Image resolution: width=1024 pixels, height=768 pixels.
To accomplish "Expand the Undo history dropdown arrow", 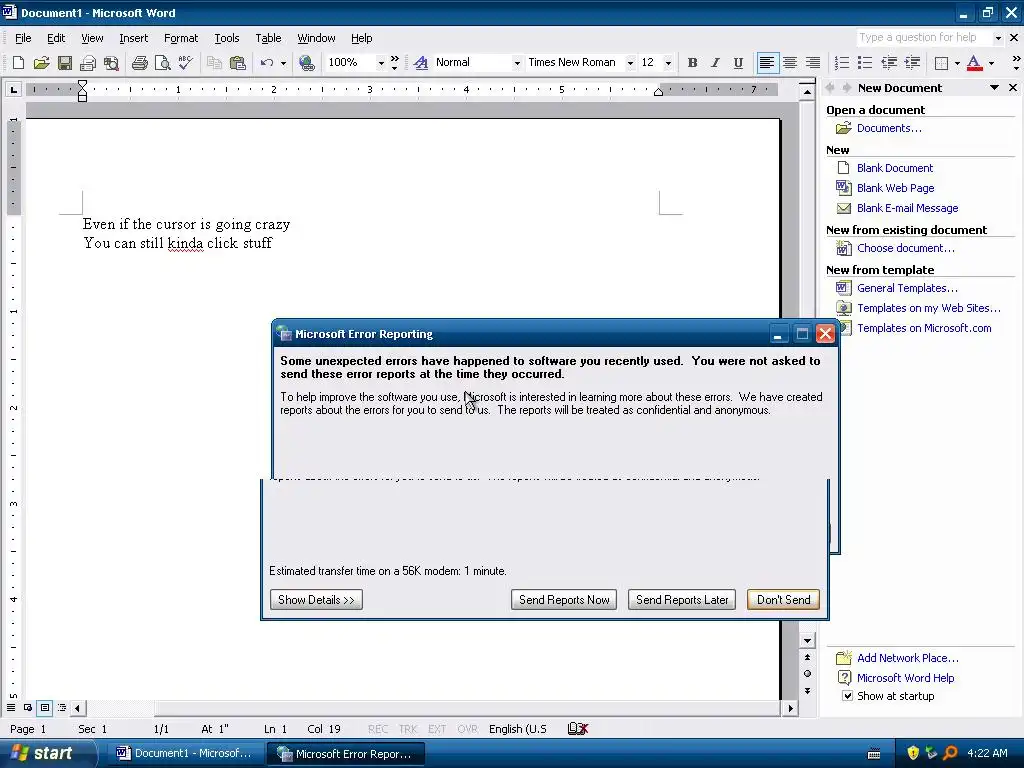I will pyautogui.click(x=283, y=63).
